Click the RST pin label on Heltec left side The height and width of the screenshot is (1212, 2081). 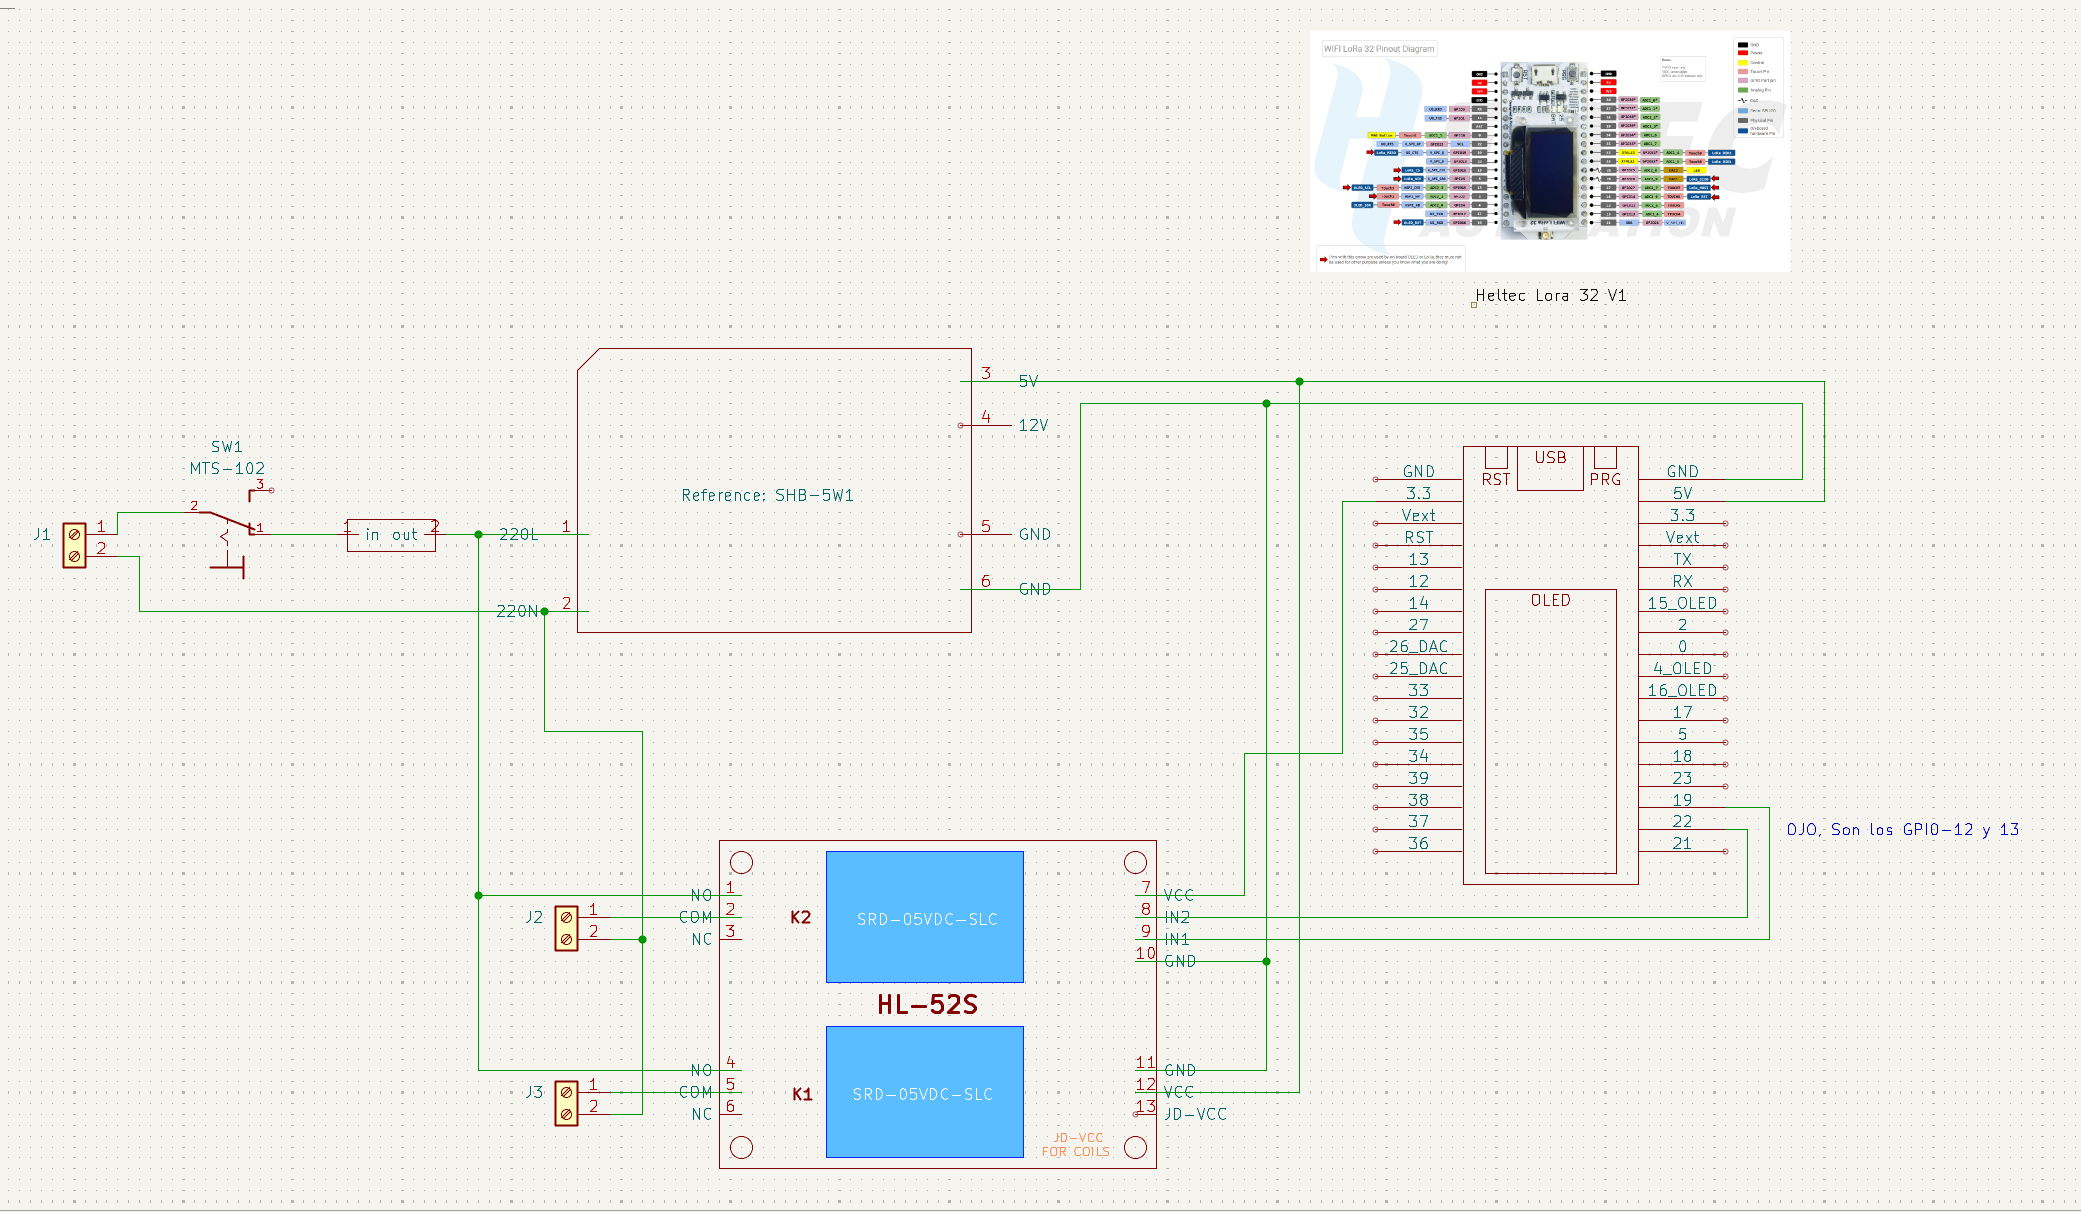coord(1418,537)
